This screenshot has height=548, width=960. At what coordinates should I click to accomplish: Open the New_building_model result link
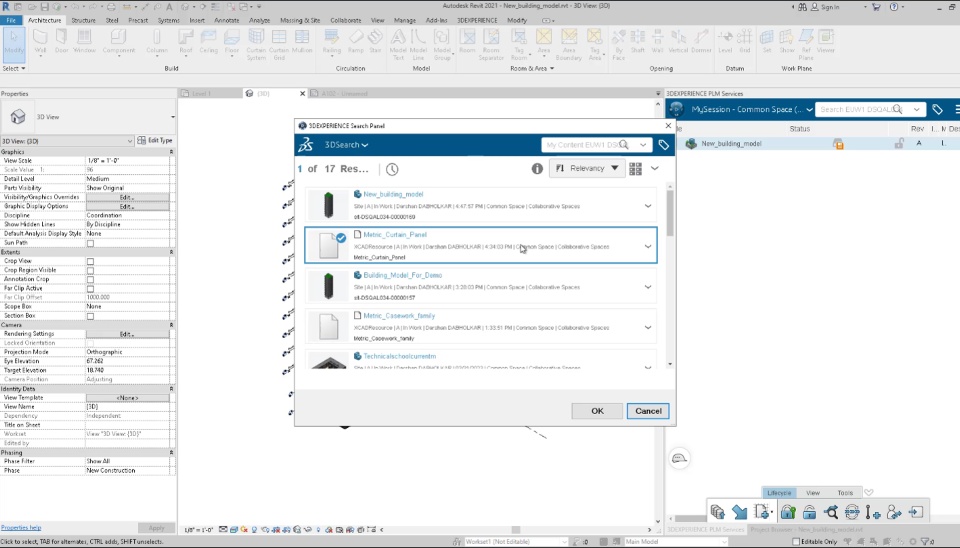[x=393, y=194]
